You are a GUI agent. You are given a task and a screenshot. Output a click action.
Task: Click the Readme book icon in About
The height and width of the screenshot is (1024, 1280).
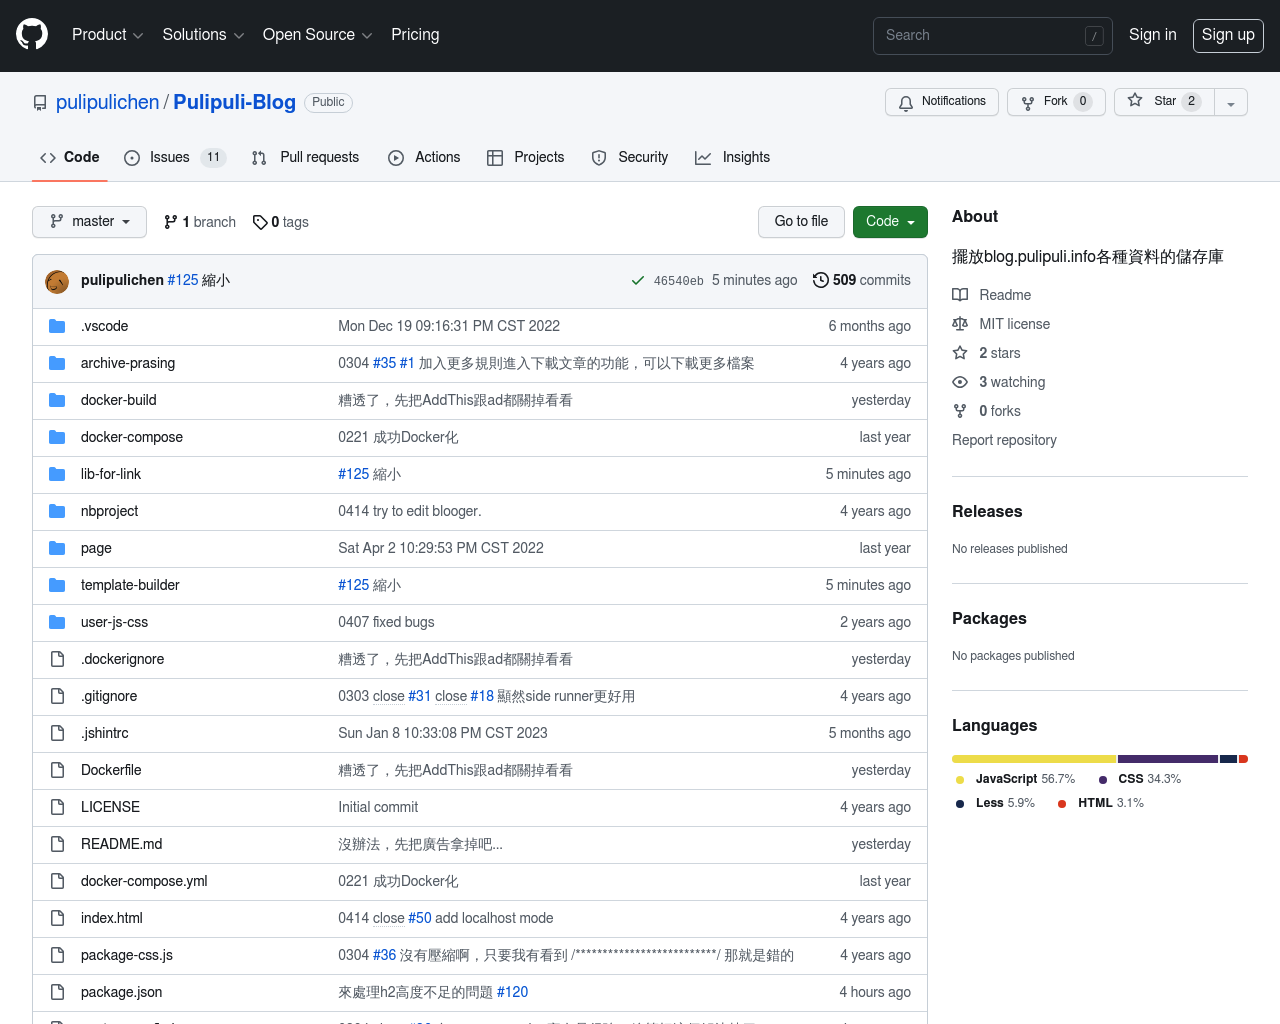click(960, 295)
